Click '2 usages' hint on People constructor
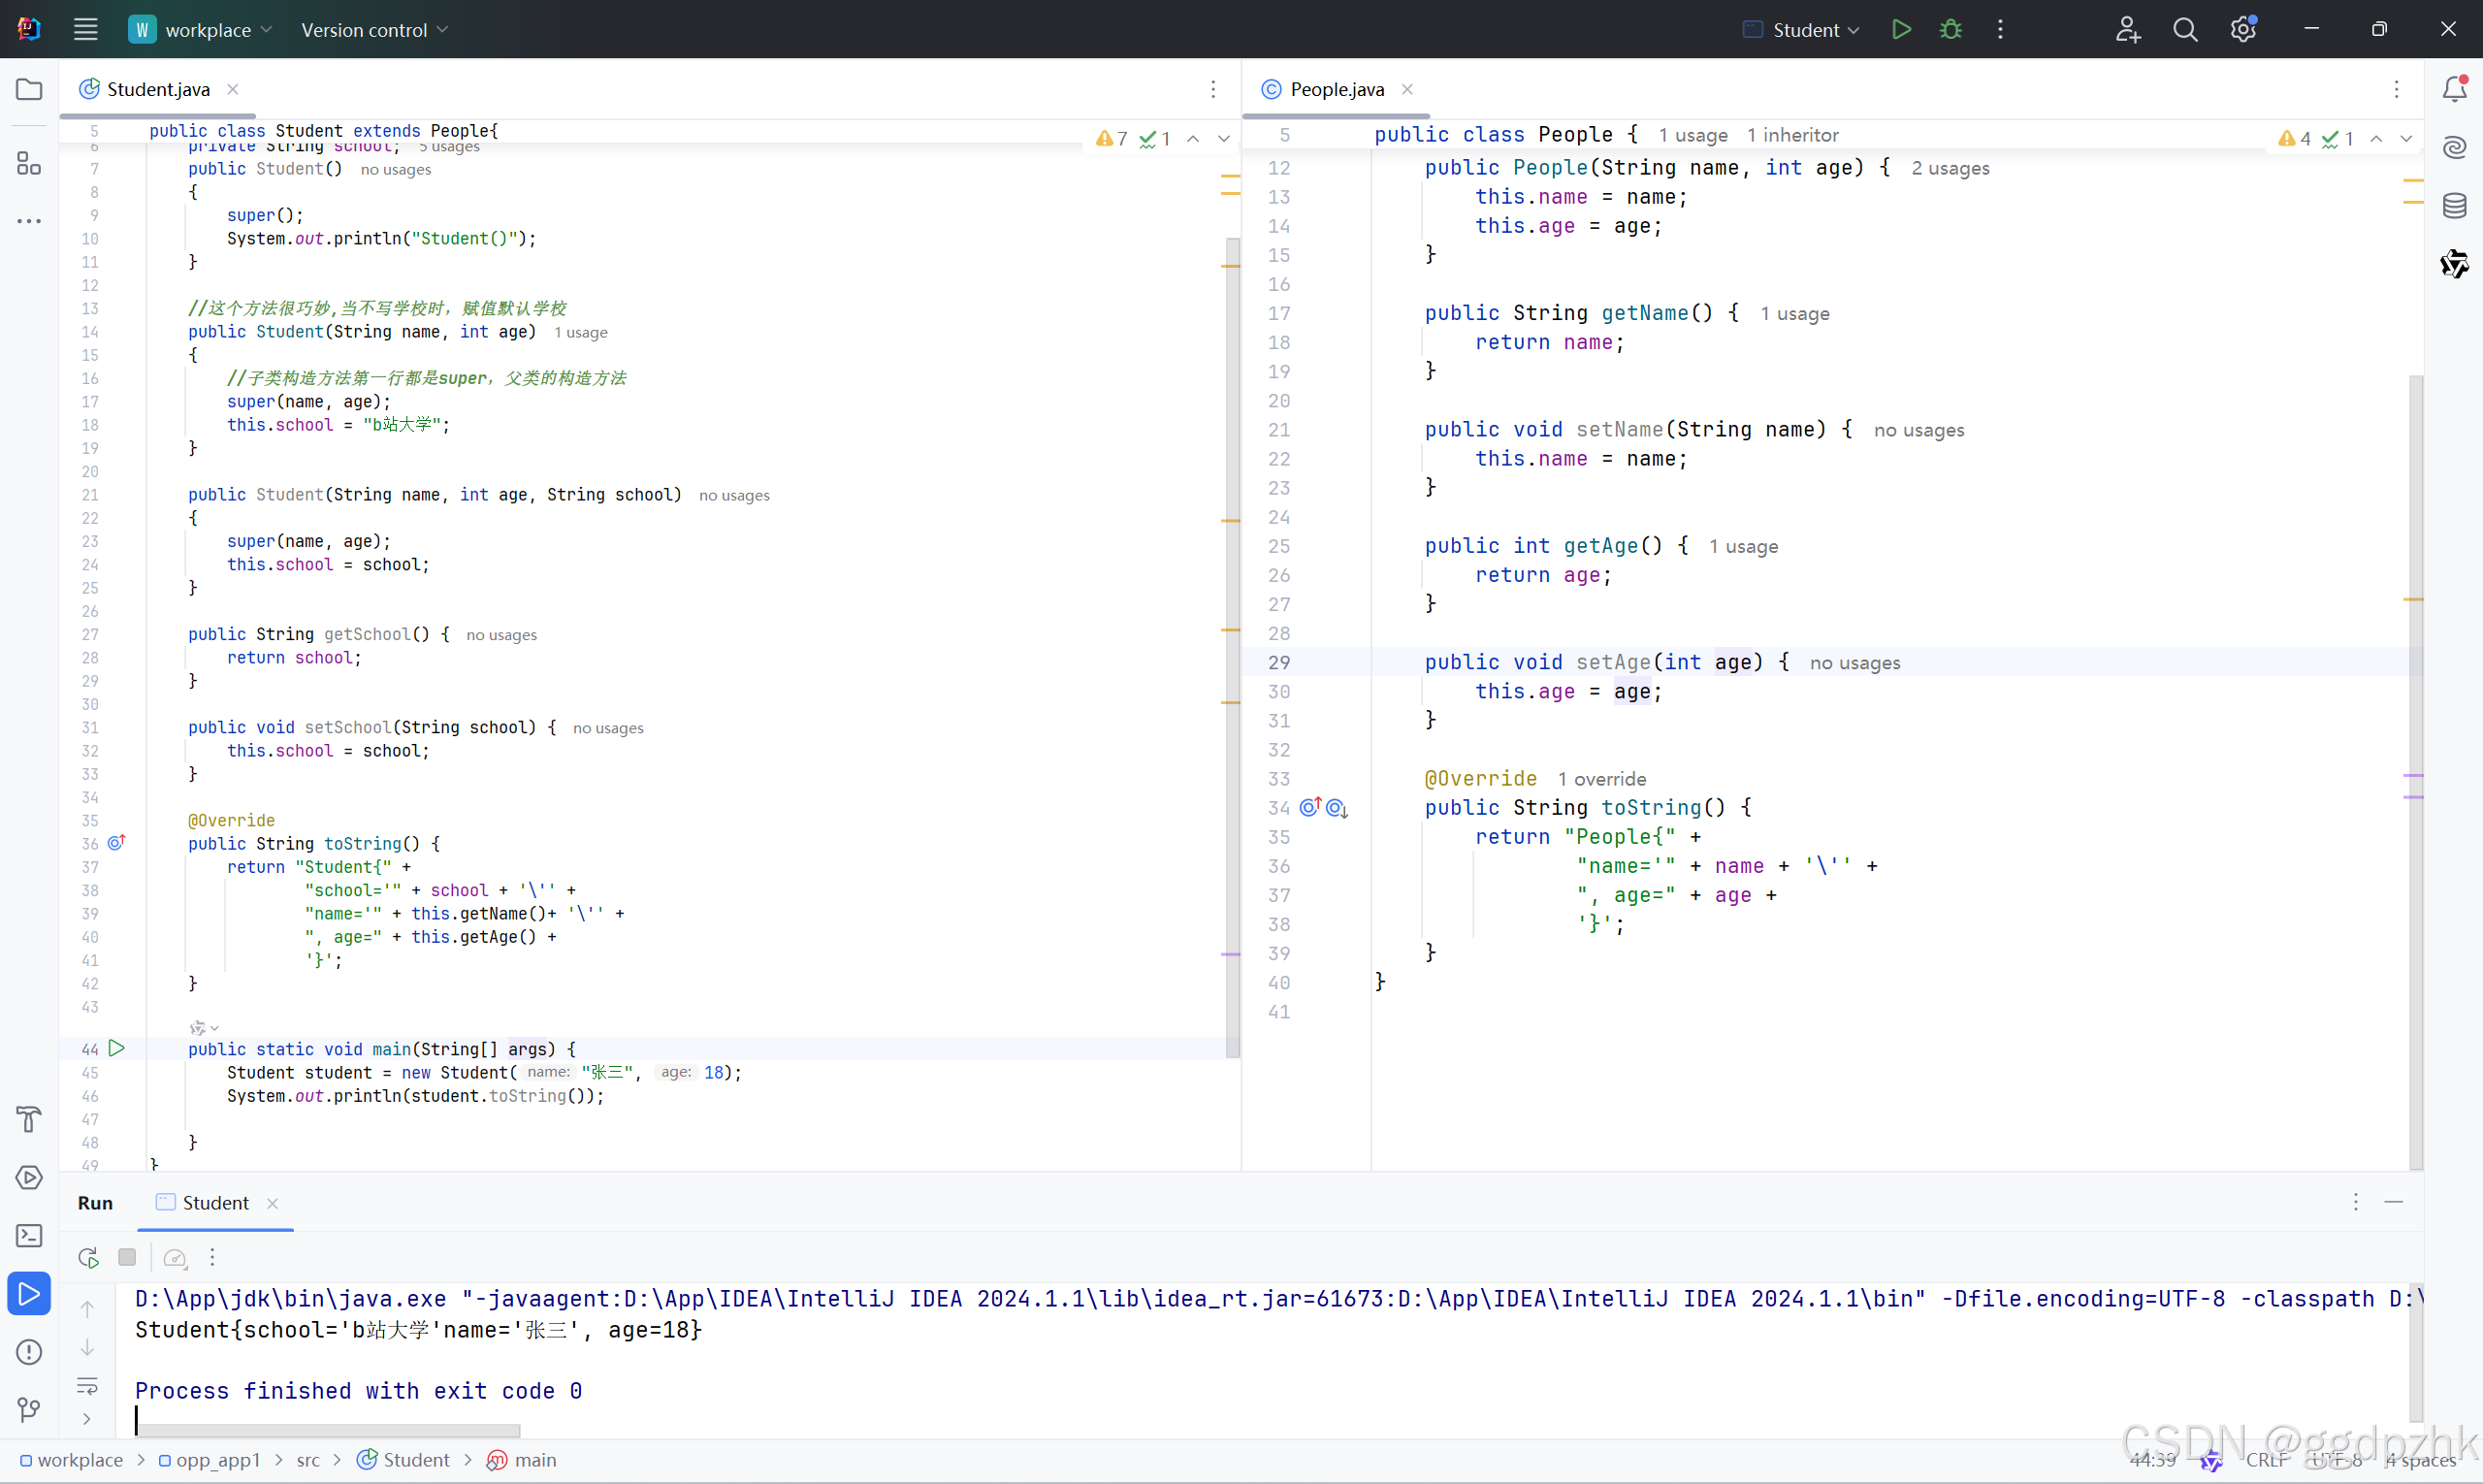The height and width of the screenshot is (1484, 2483). pos(1950,168)
